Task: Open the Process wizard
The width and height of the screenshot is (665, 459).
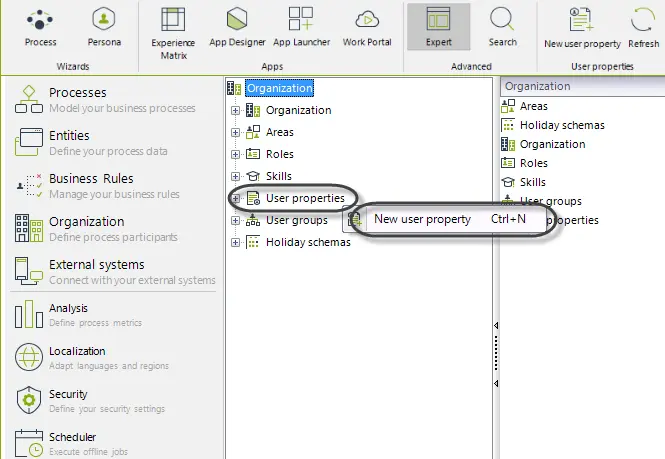Action: click(x=40, y=28)
